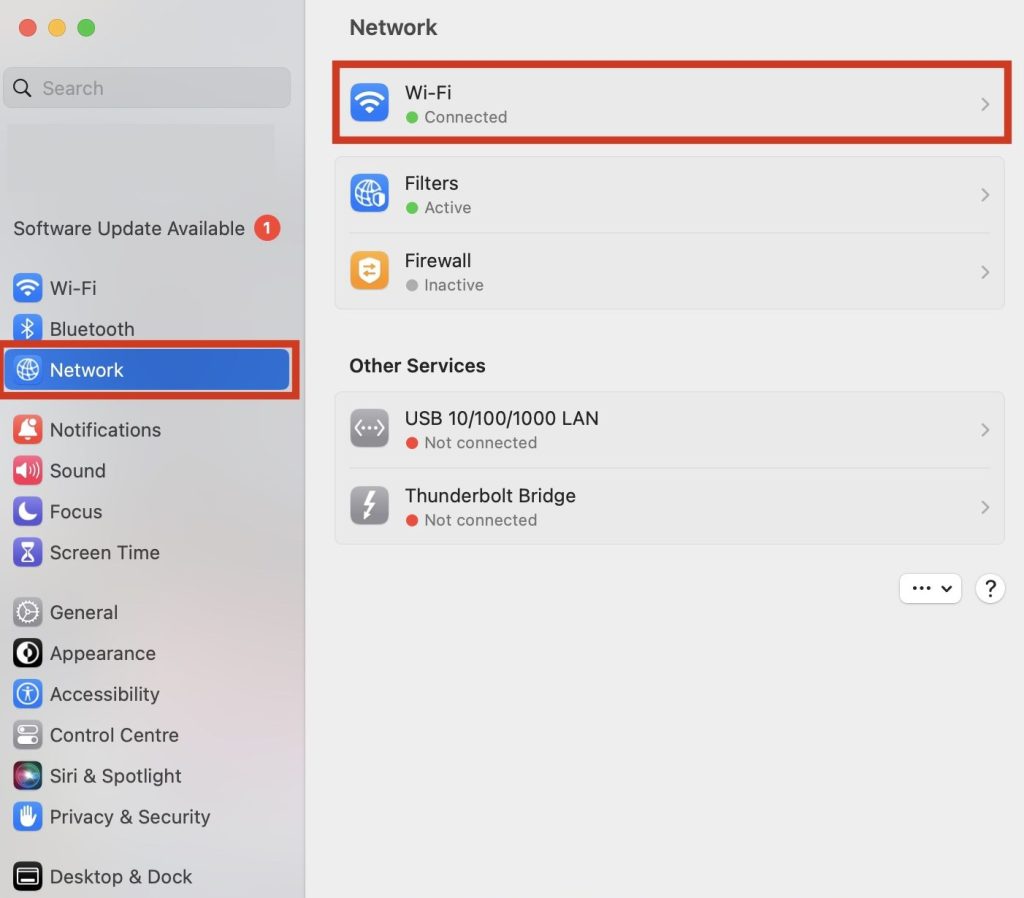Select Accessibility in the sidebar
Viewport: 1024px width, 898px height.
147,694
